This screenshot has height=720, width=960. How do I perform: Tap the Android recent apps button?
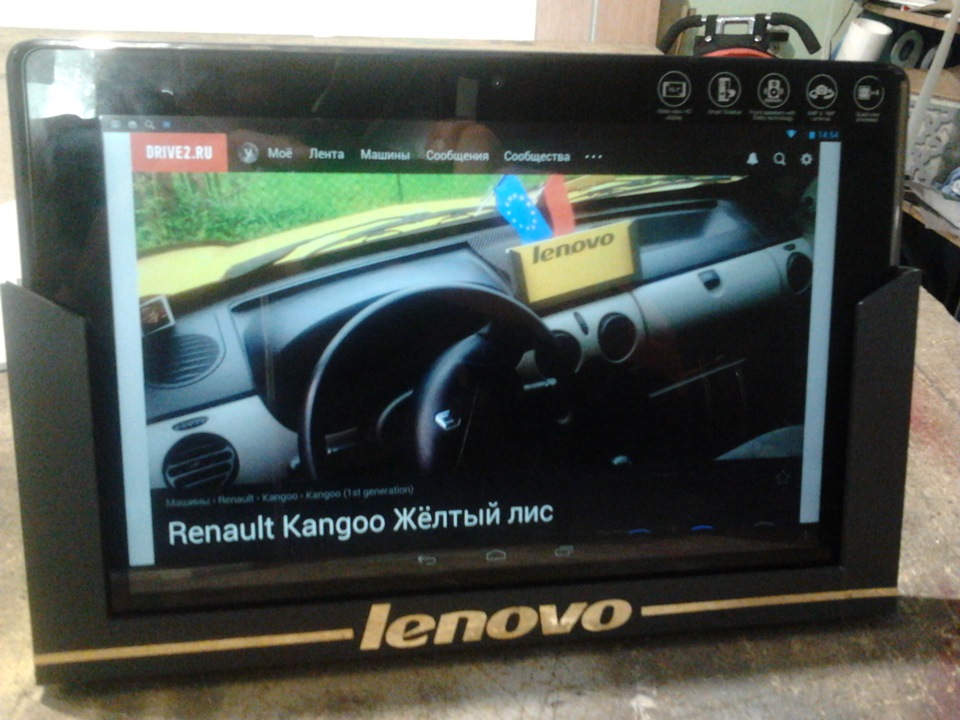pos(564,552)
